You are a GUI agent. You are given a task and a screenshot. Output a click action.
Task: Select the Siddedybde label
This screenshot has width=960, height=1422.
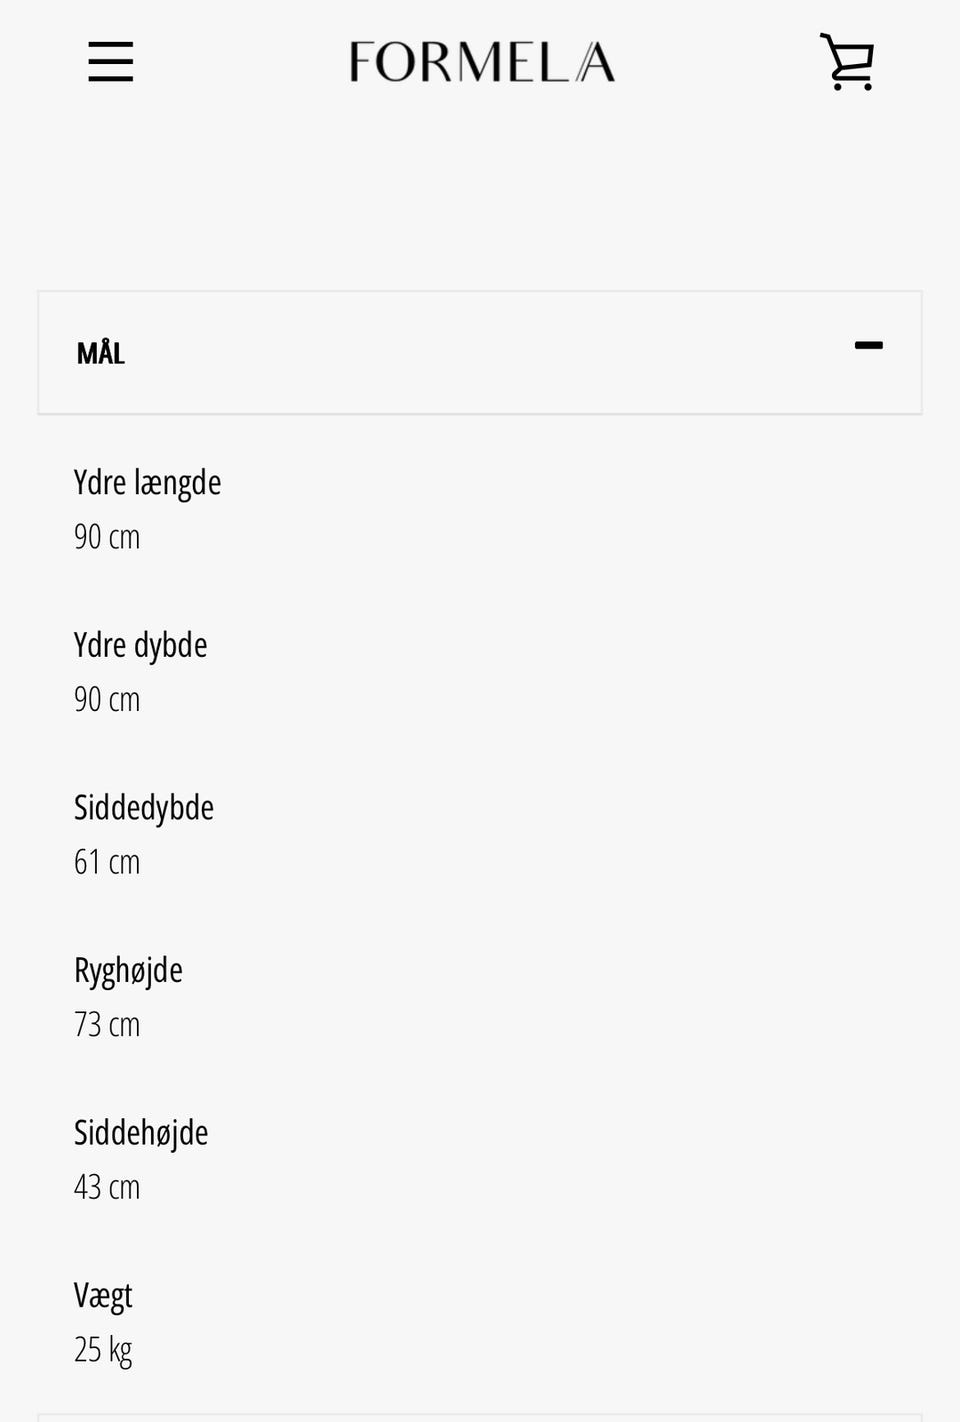144,808
